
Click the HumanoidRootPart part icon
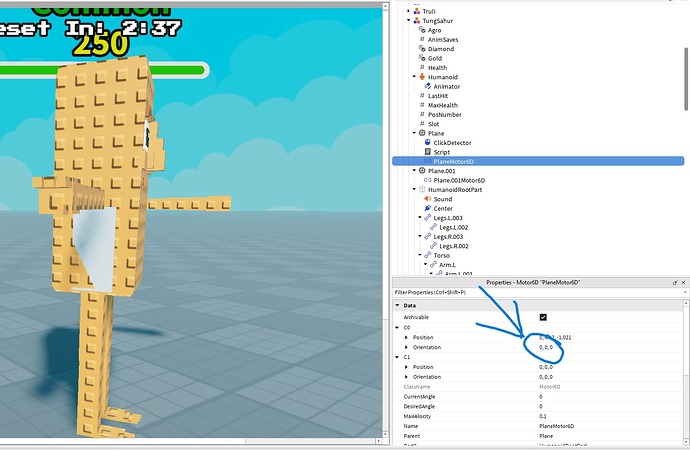pyautogui.click(x=422, y=190)
